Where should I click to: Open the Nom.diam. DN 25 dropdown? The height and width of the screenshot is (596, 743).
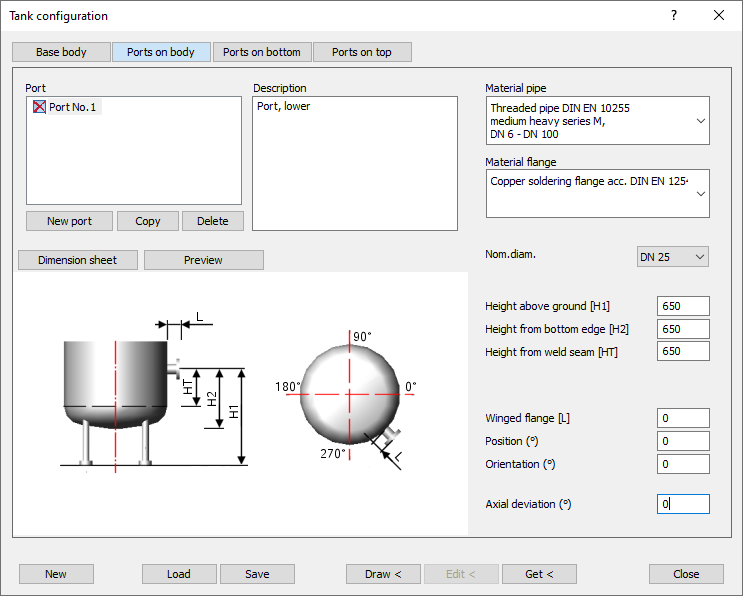[672, 257]
